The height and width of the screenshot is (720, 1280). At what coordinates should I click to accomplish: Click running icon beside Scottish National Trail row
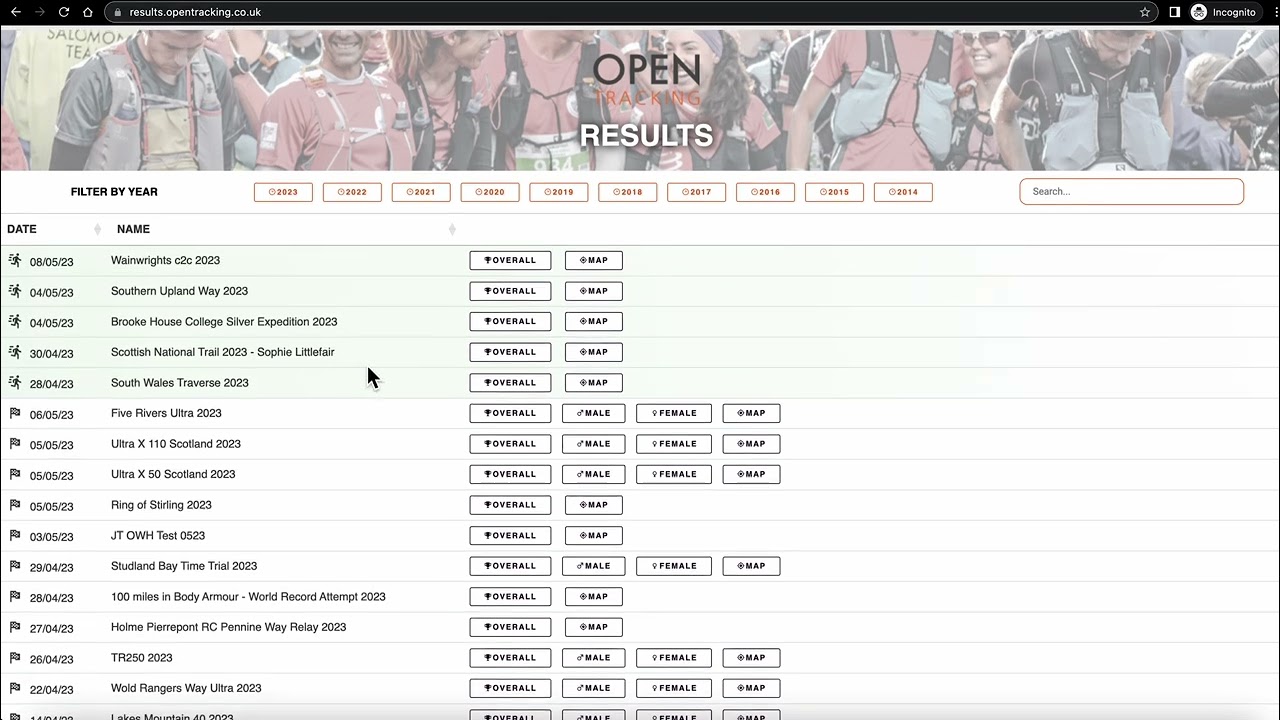[x=15, y=352]
